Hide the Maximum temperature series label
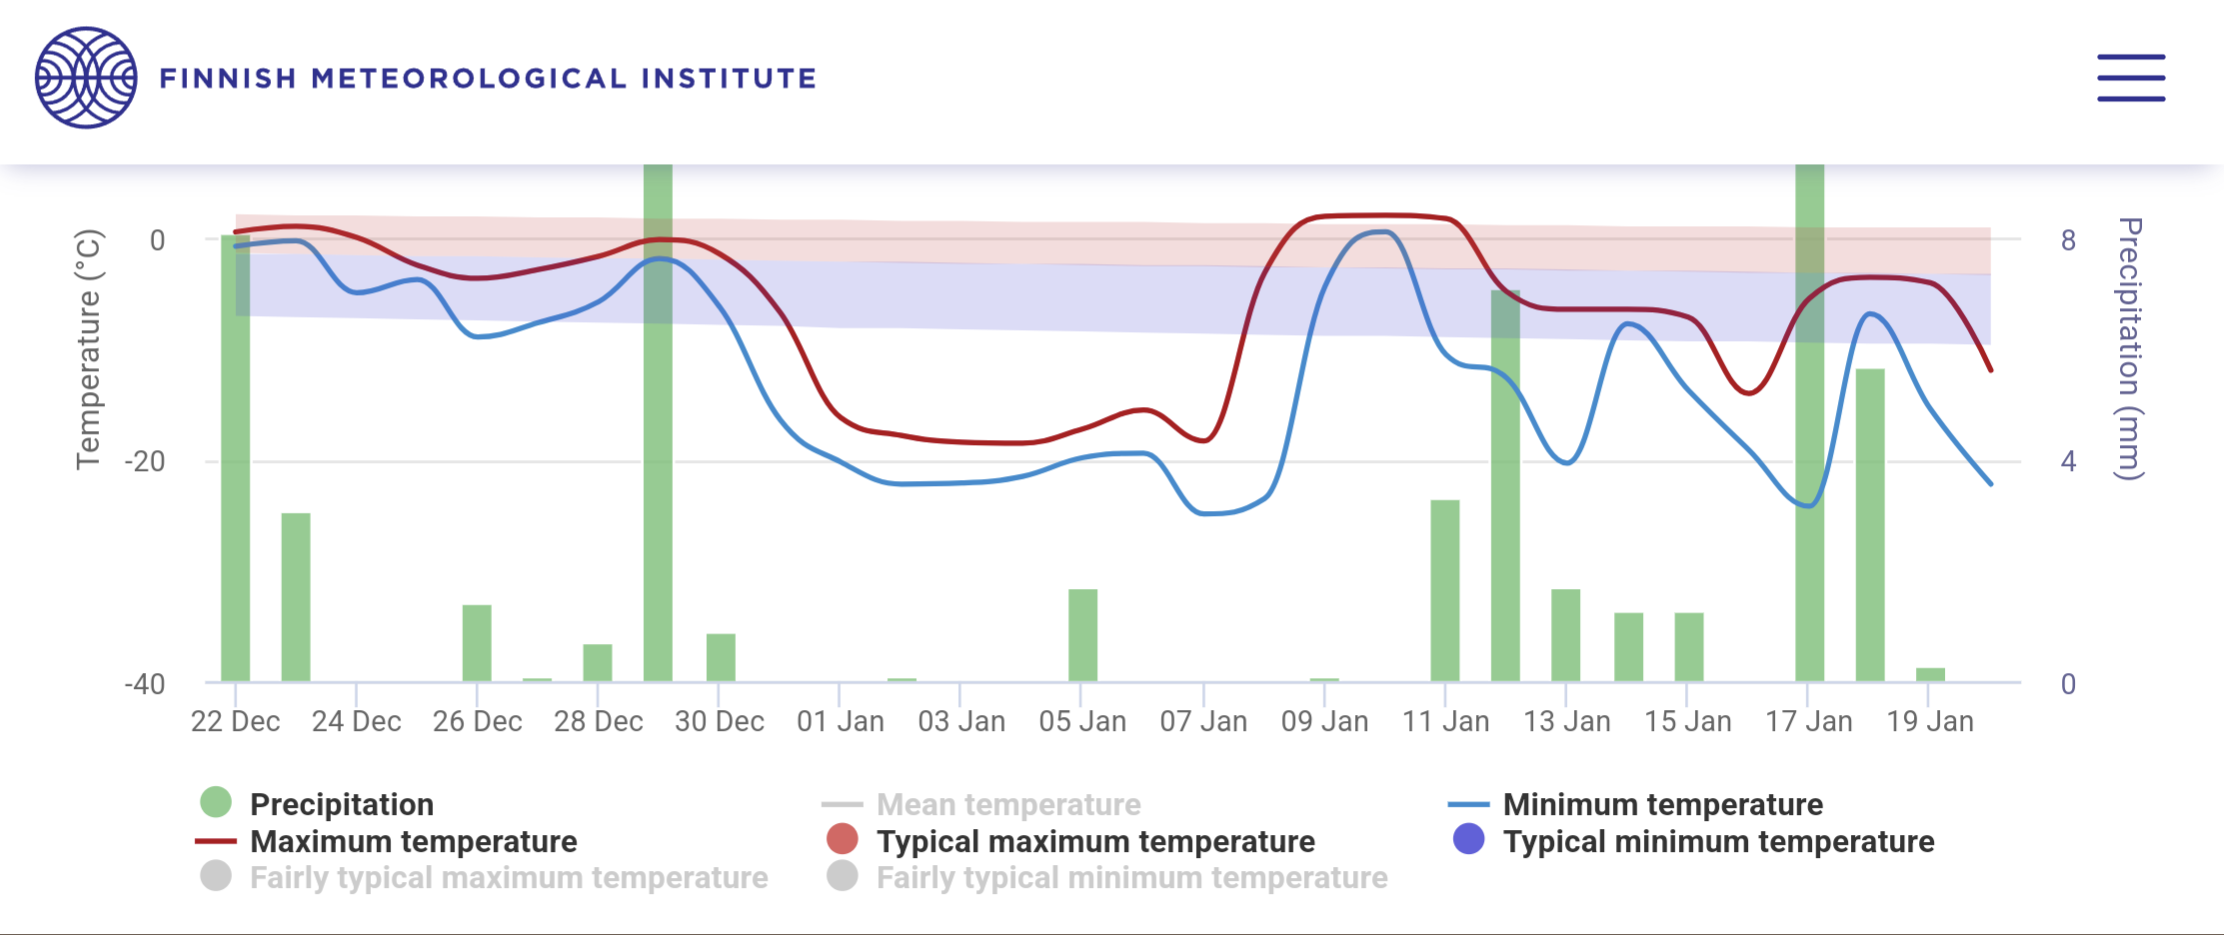The width and height of the screenshot is (2224, 935). (413, 841)
